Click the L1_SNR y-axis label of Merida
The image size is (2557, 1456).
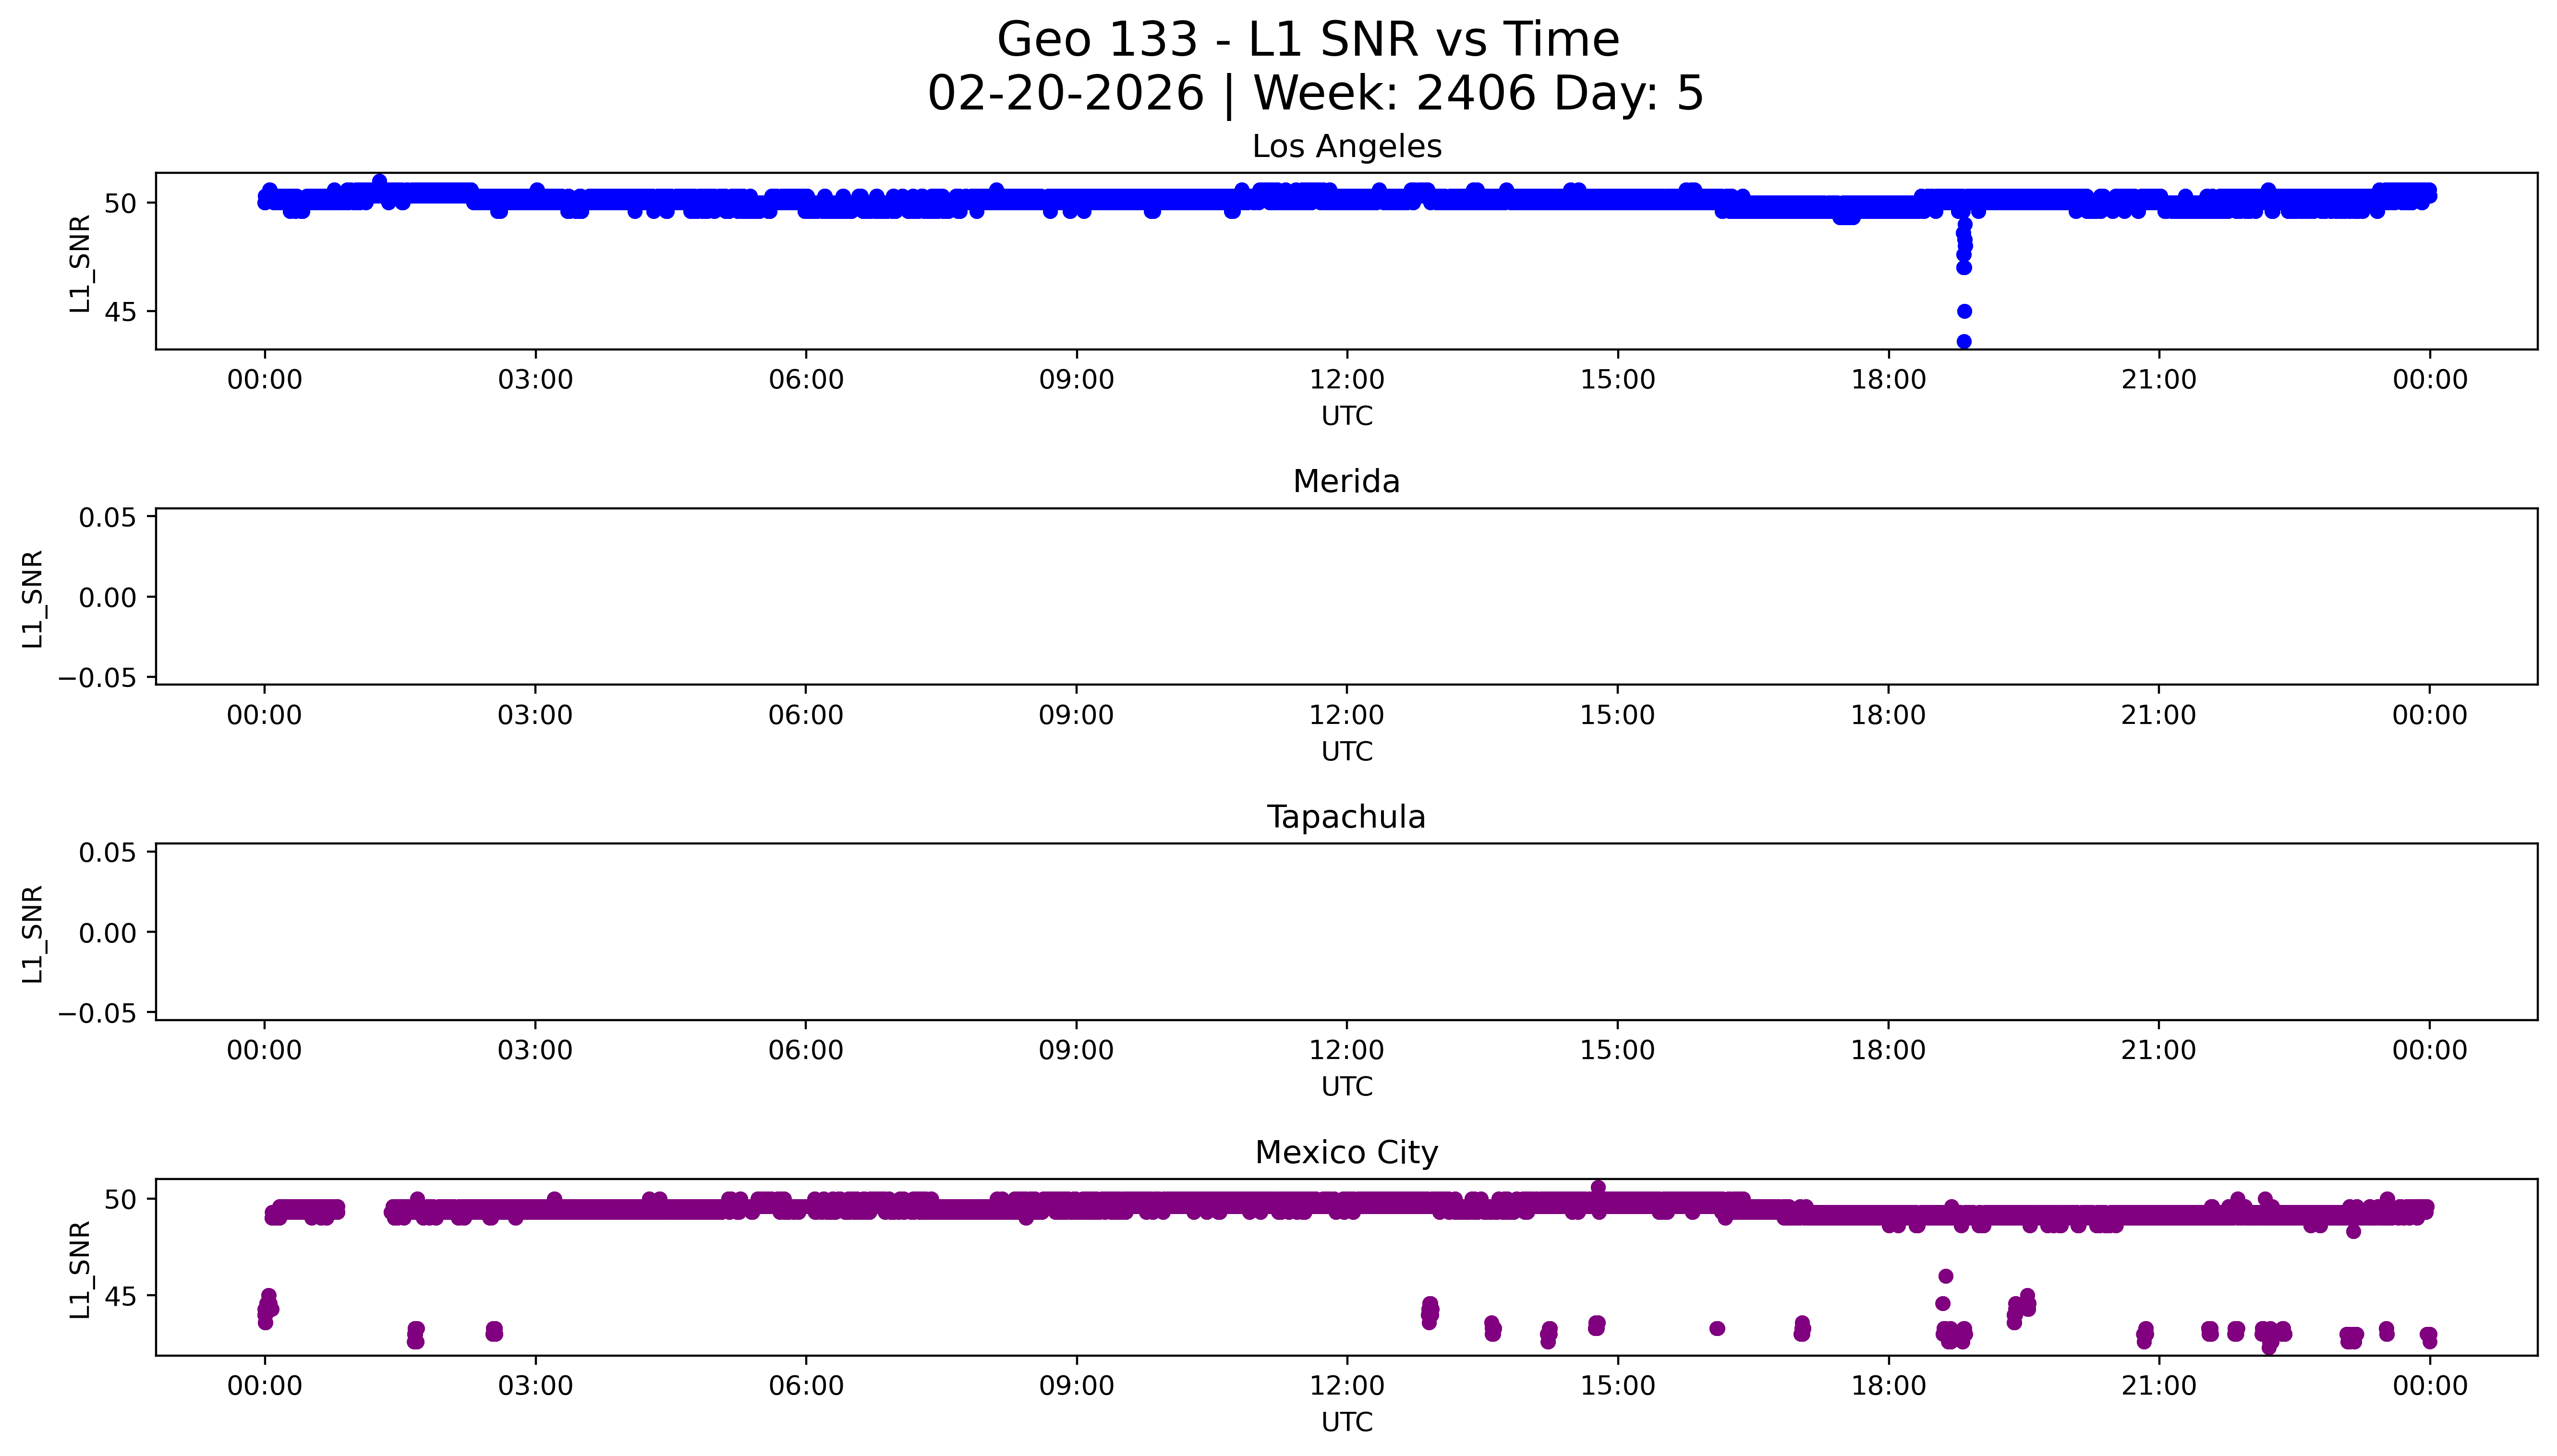(33, 598)
